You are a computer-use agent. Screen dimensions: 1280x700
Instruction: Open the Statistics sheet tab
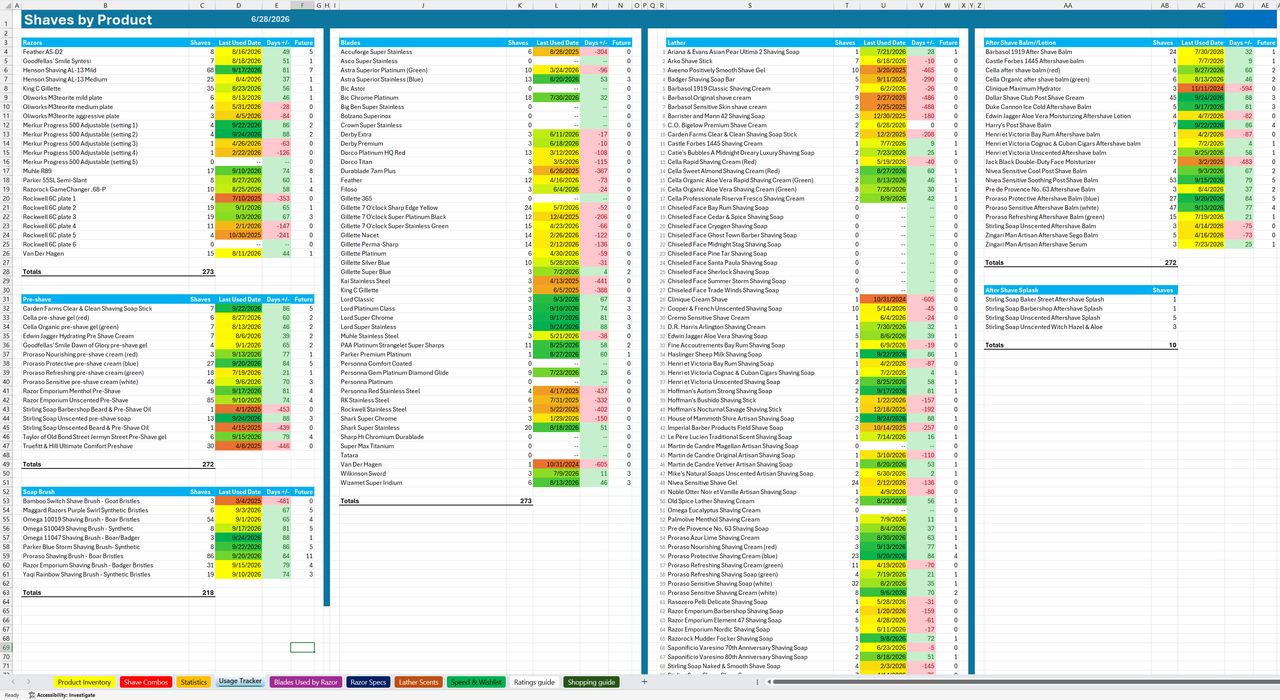(x=193, y=682)
